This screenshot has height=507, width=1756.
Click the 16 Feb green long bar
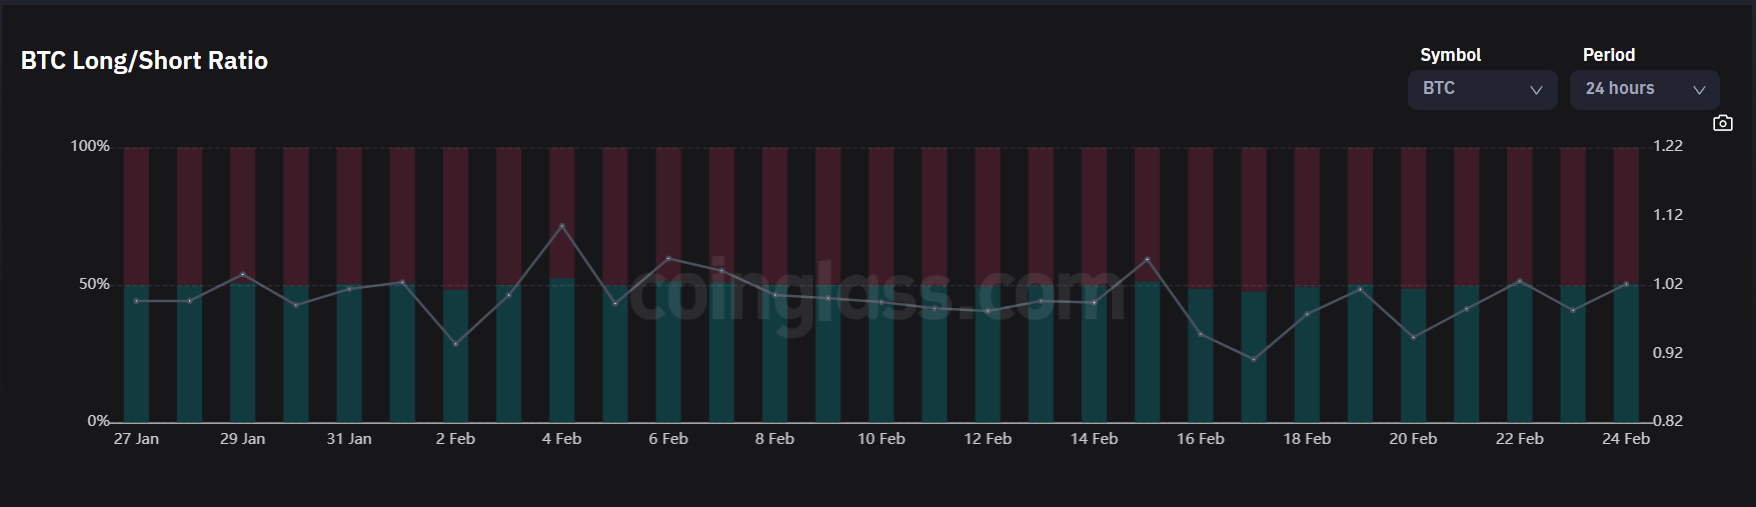[1200, 356]
